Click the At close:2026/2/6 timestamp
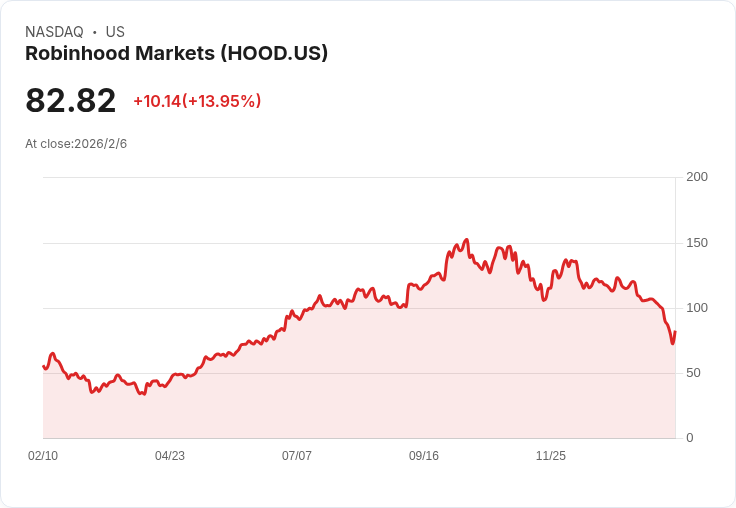Screen dimensions: 736x508 [x=76, y=144]
